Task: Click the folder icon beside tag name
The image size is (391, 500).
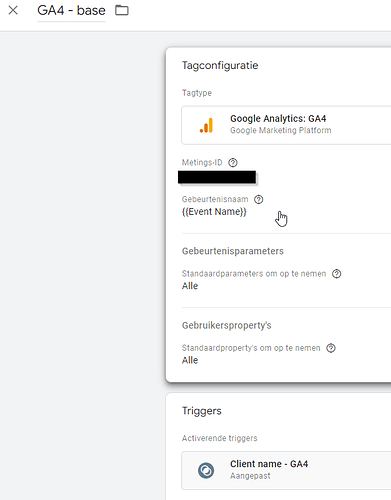Action: [122, 10]
